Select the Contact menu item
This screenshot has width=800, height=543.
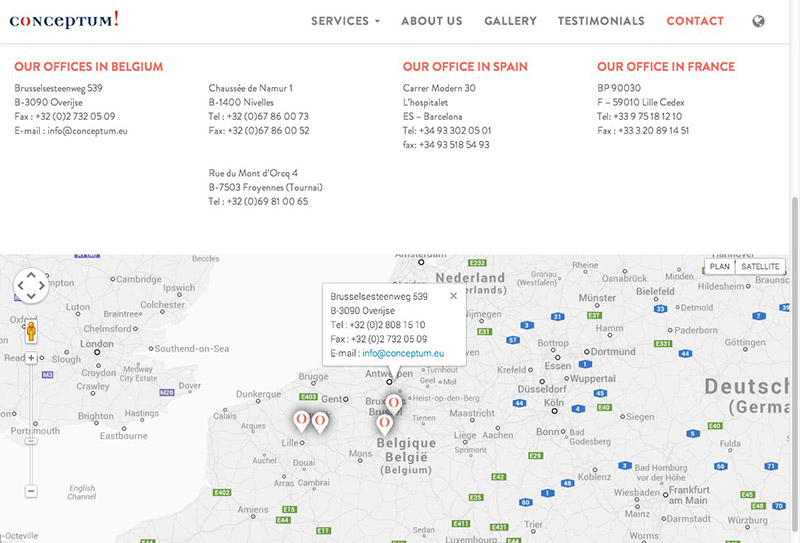click(x=695, y=21)
